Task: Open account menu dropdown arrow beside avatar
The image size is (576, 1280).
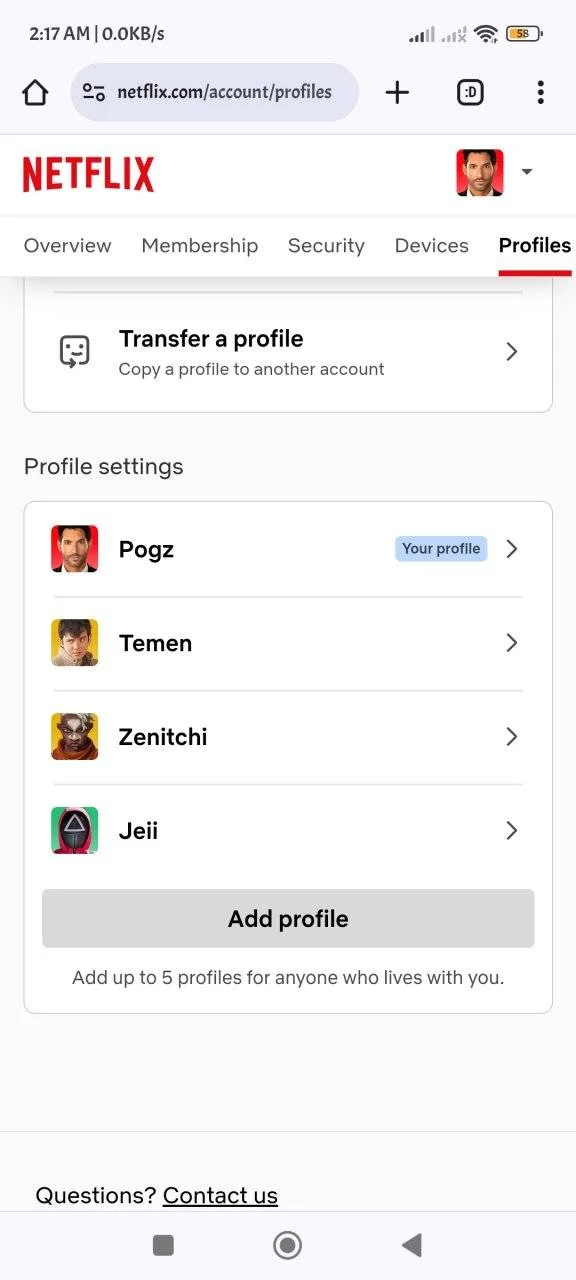Action: pyautogui.click(x=527, y=172)
